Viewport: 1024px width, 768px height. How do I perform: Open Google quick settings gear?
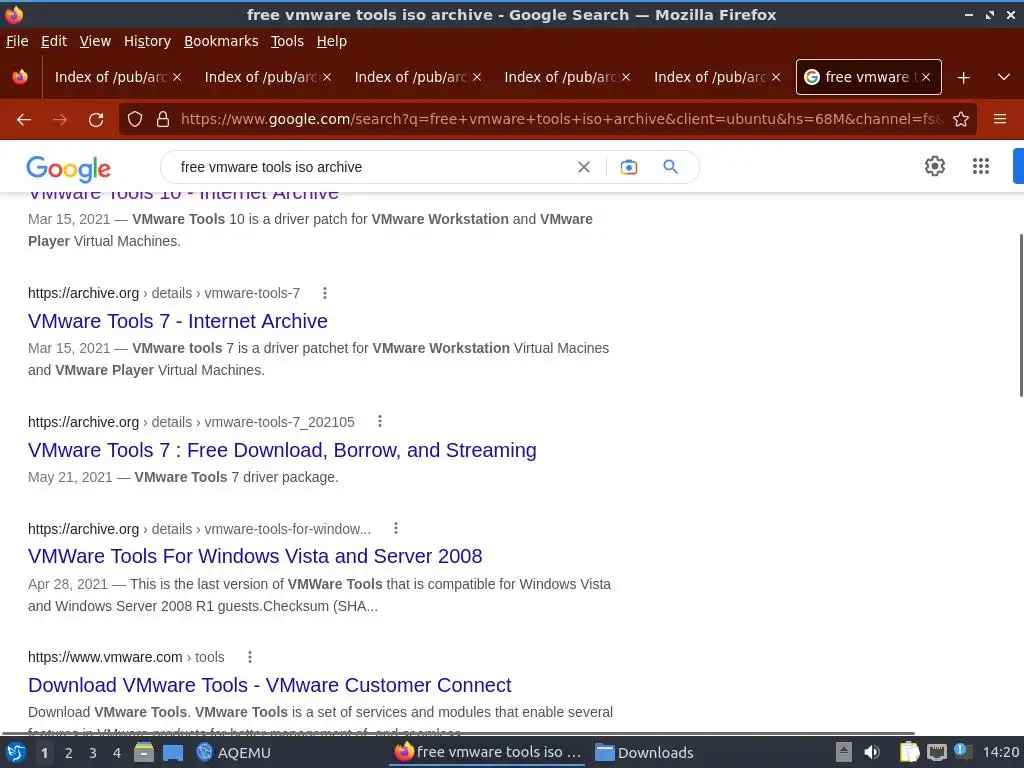pyautogui.click(x=935, y=166)
